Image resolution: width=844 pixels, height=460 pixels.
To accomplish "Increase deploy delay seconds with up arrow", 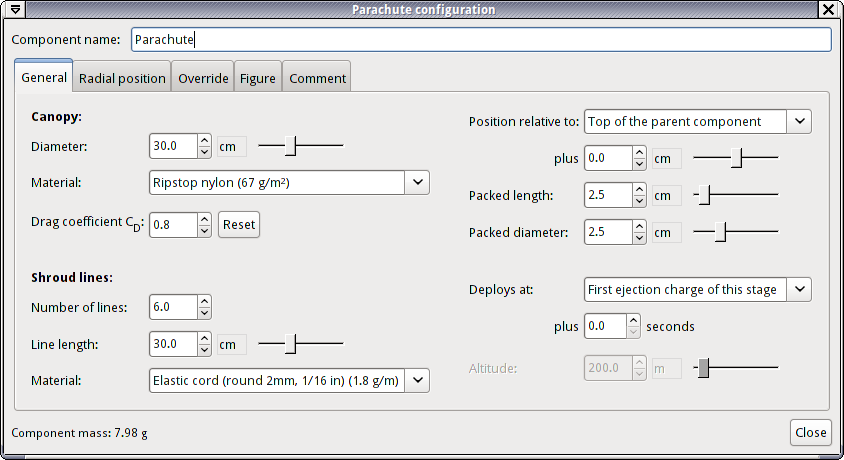I will [632, 320].
